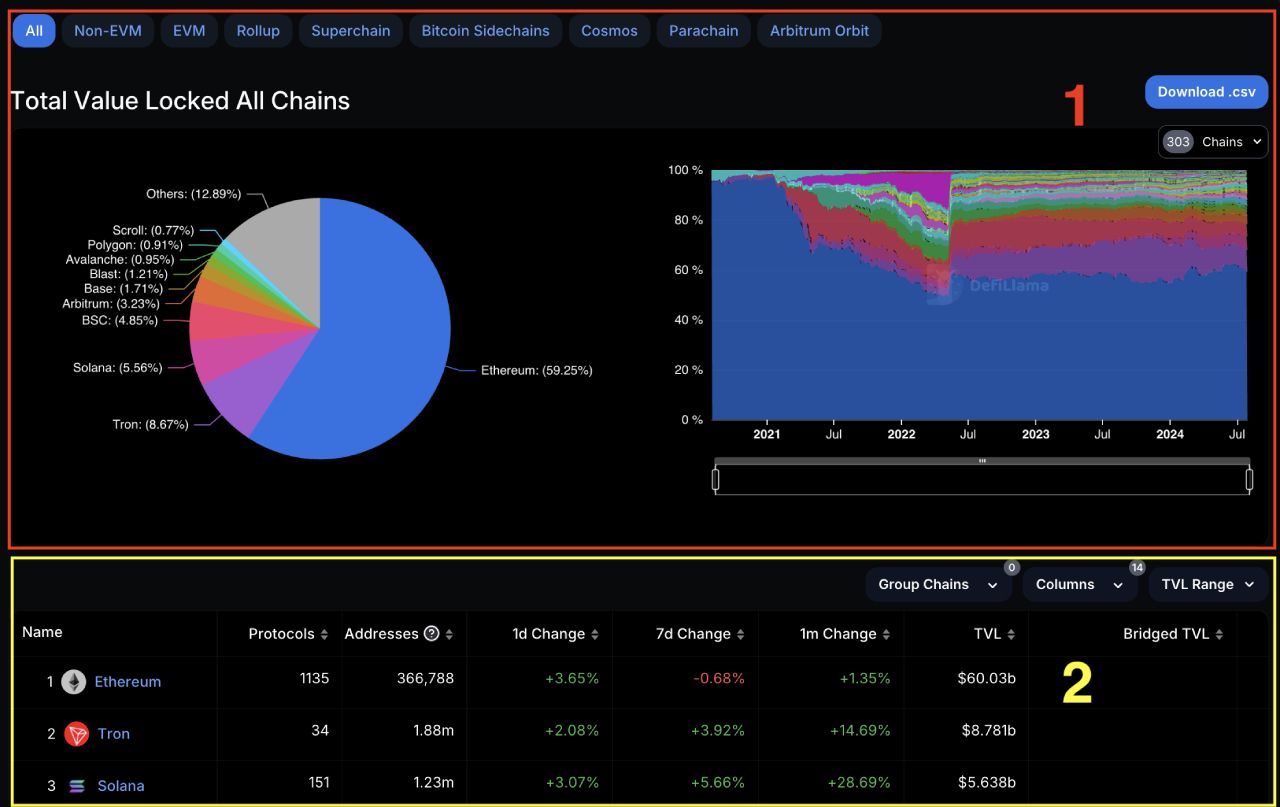Click the Others (12.89%) legend label
Image resolution: width=1280 pixels, height=807 pixels.
click(194, 194)
